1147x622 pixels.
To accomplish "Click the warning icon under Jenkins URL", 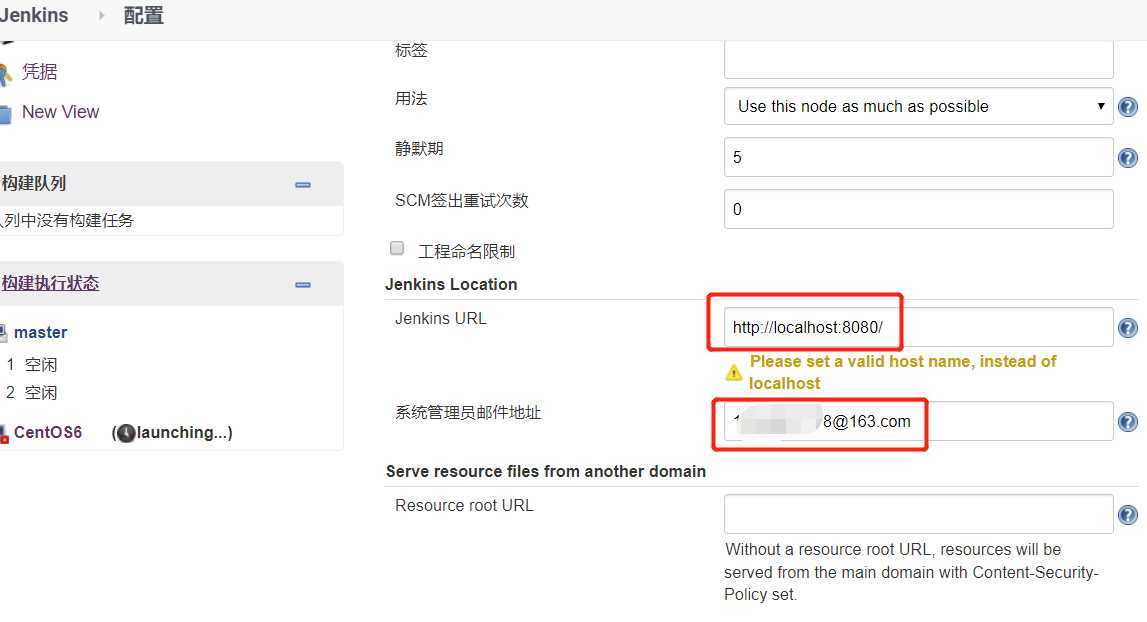I will point(734,372).
